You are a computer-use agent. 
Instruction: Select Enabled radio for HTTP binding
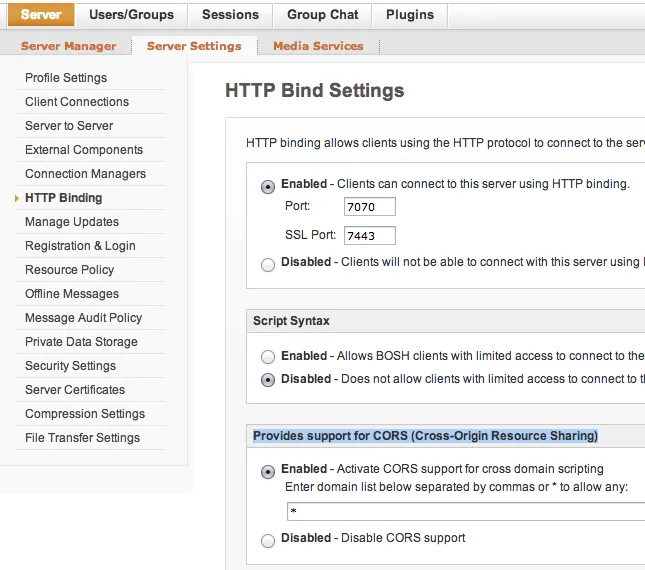pos(267,186)
